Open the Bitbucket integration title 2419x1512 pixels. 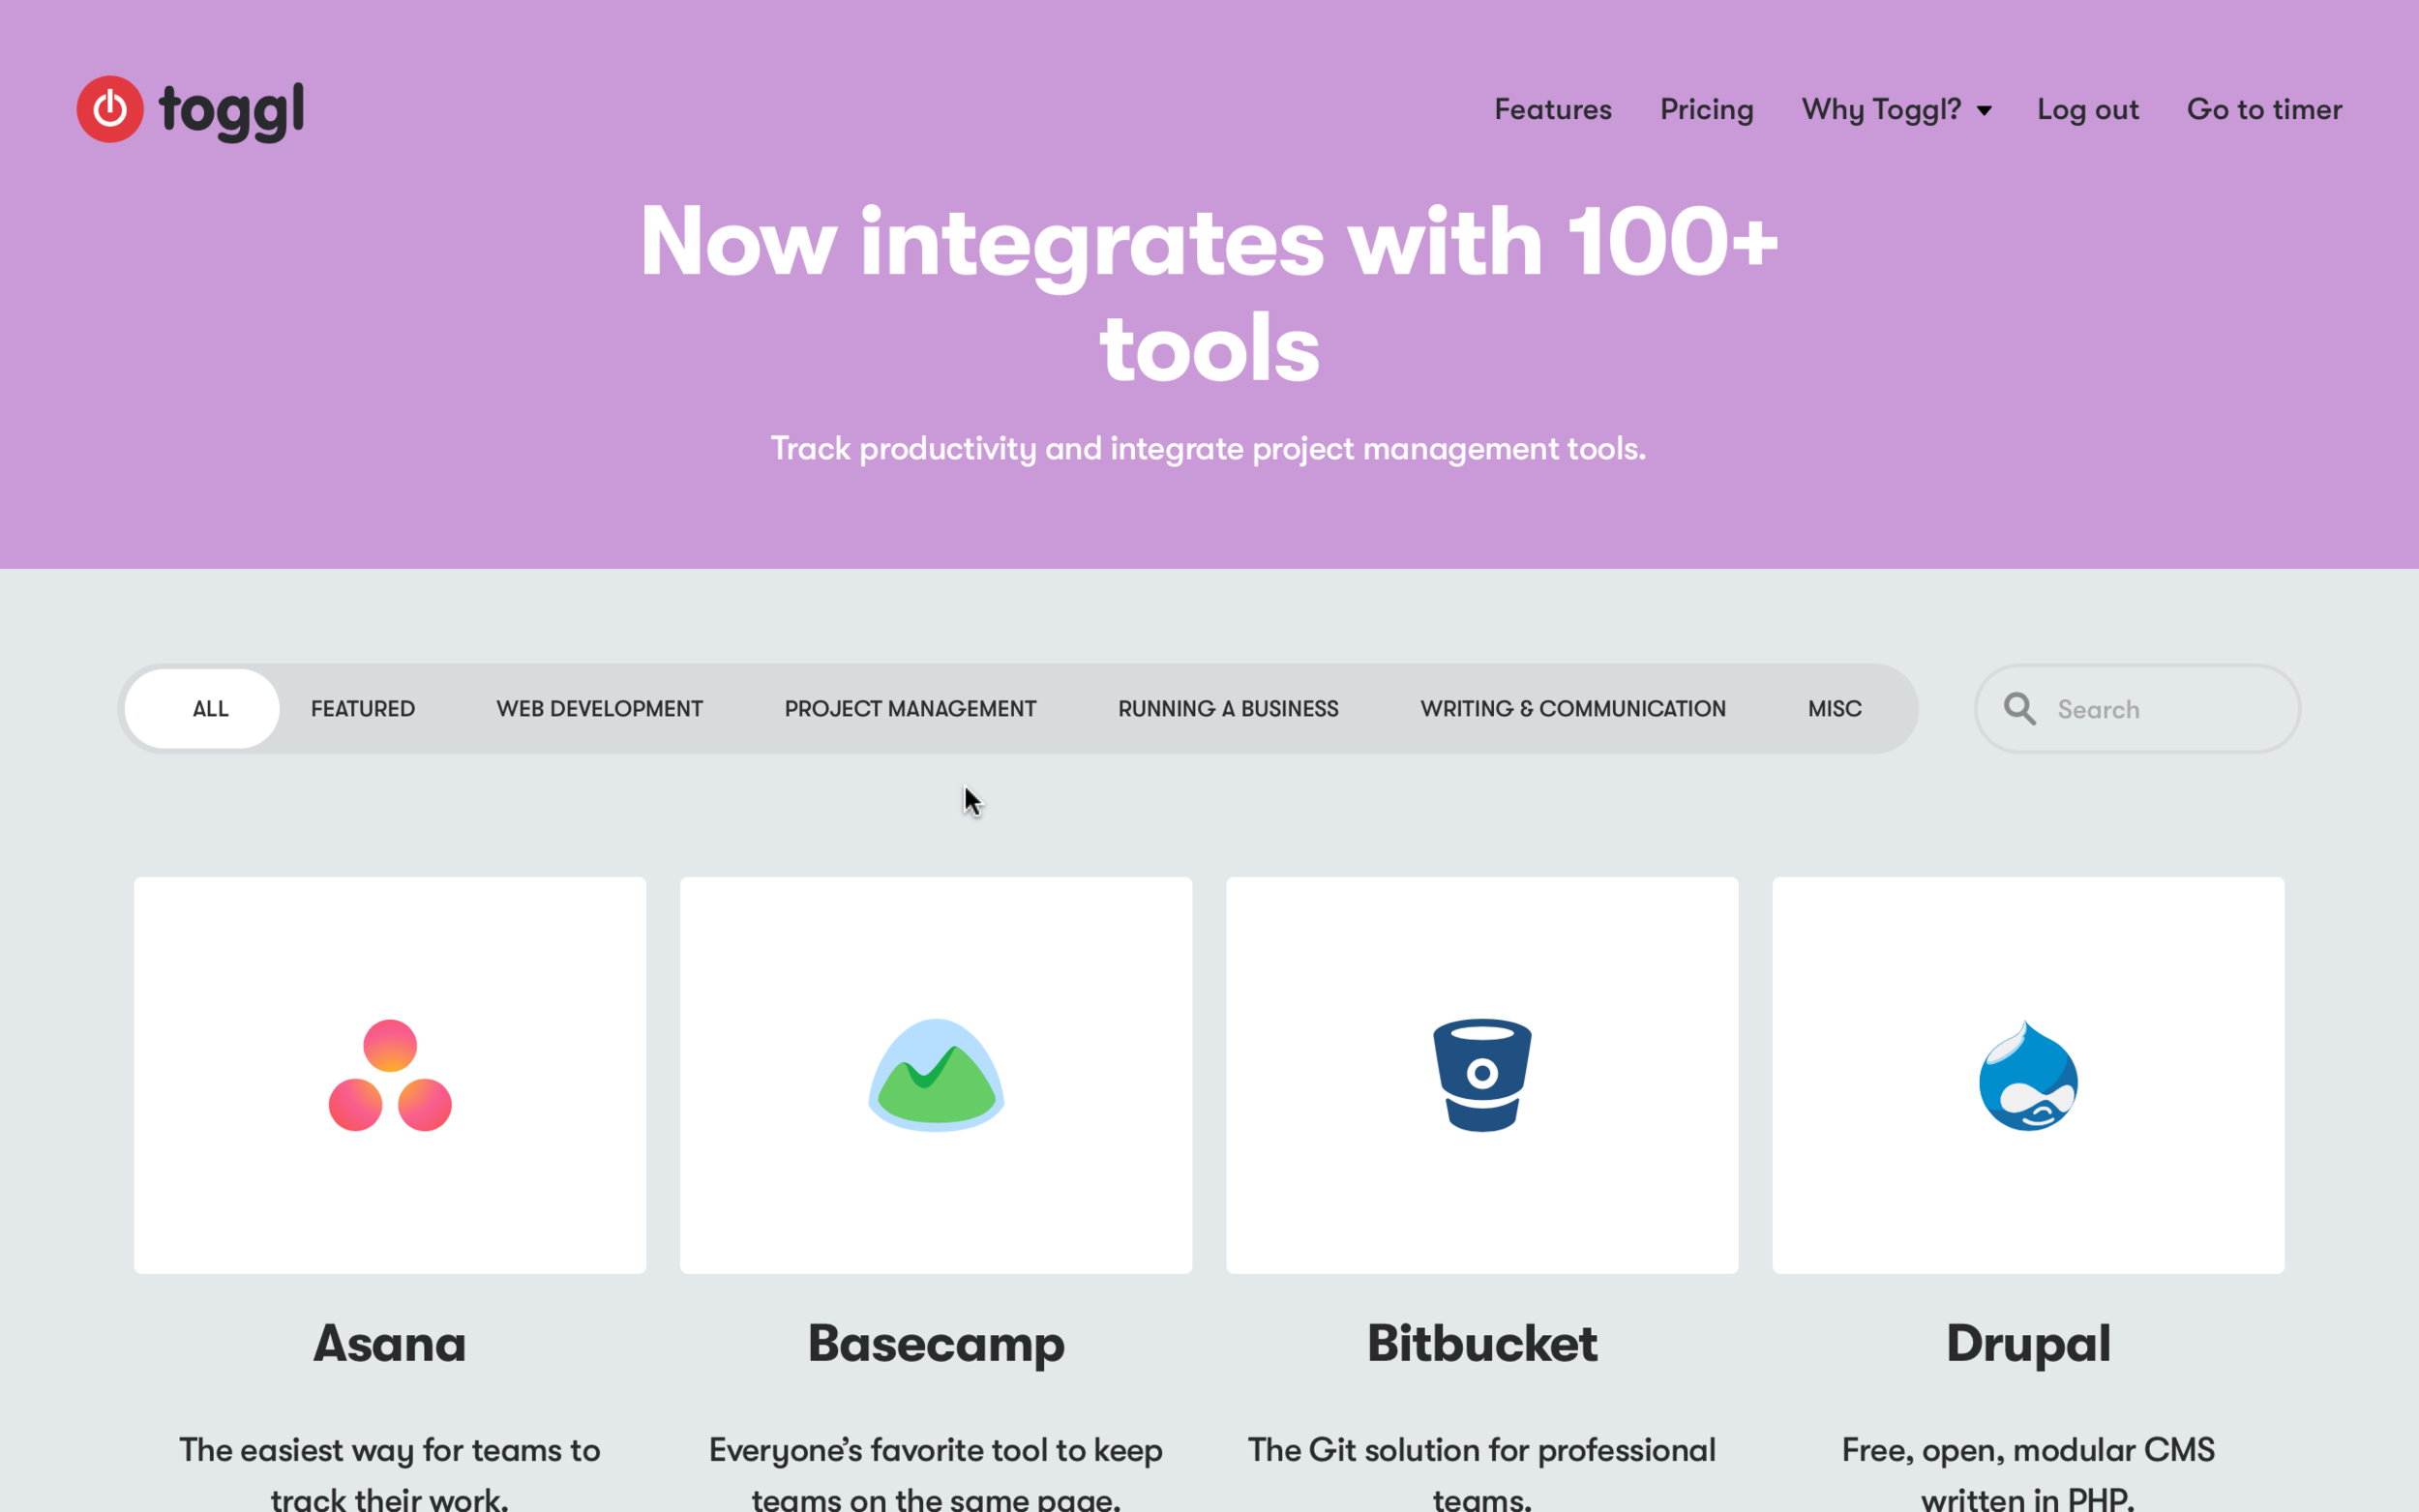coord(1482,1343)
